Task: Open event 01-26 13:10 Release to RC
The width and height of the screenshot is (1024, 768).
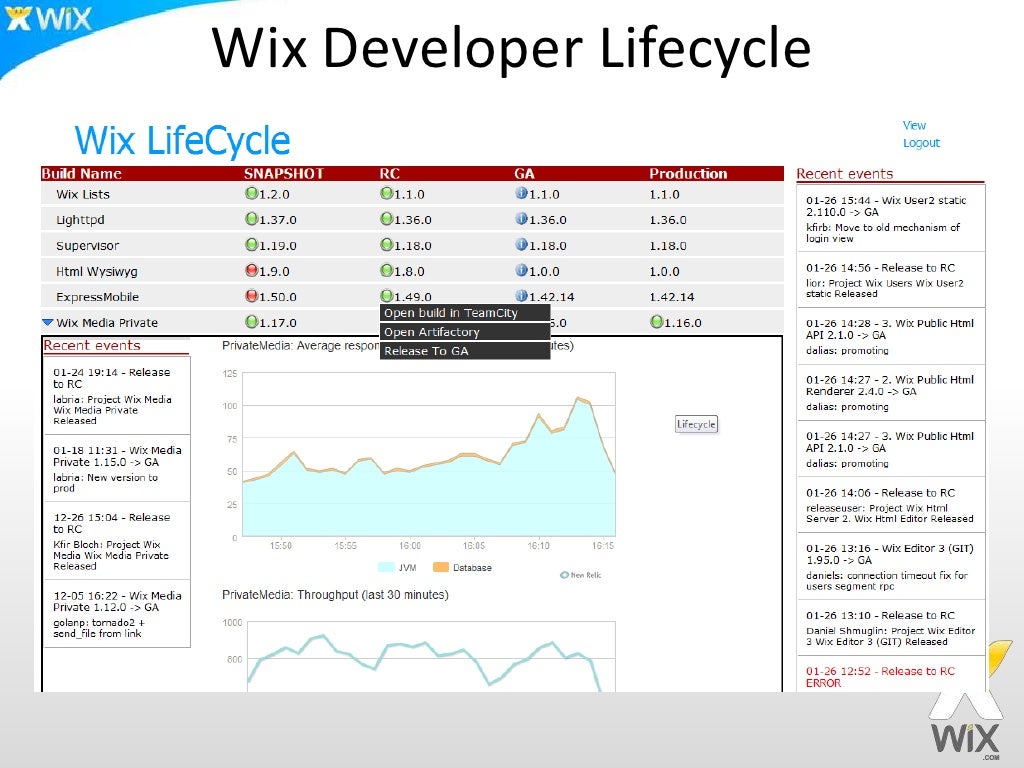Action: click(x=891, y=628)
